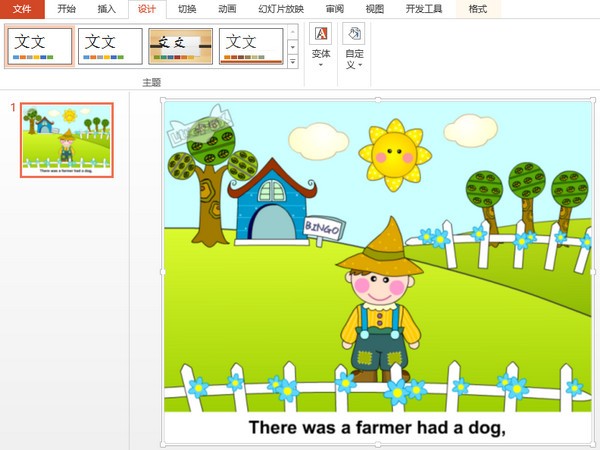
Task: Open the 文件 (File) menu
Action: click(x=23, y=9)
